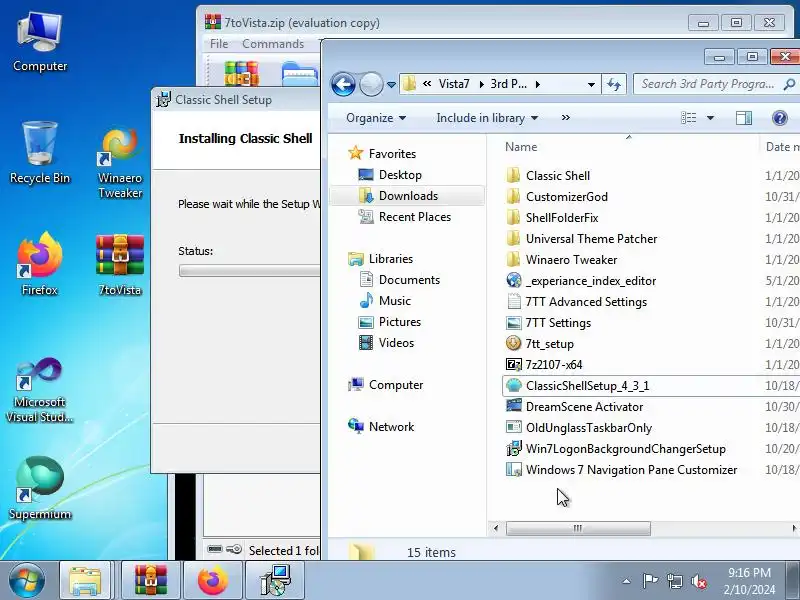The width and height of the screenshot is (800, 600).
Task: Launch Winaero Tweaker desktop shortcut
Action: 120,162
